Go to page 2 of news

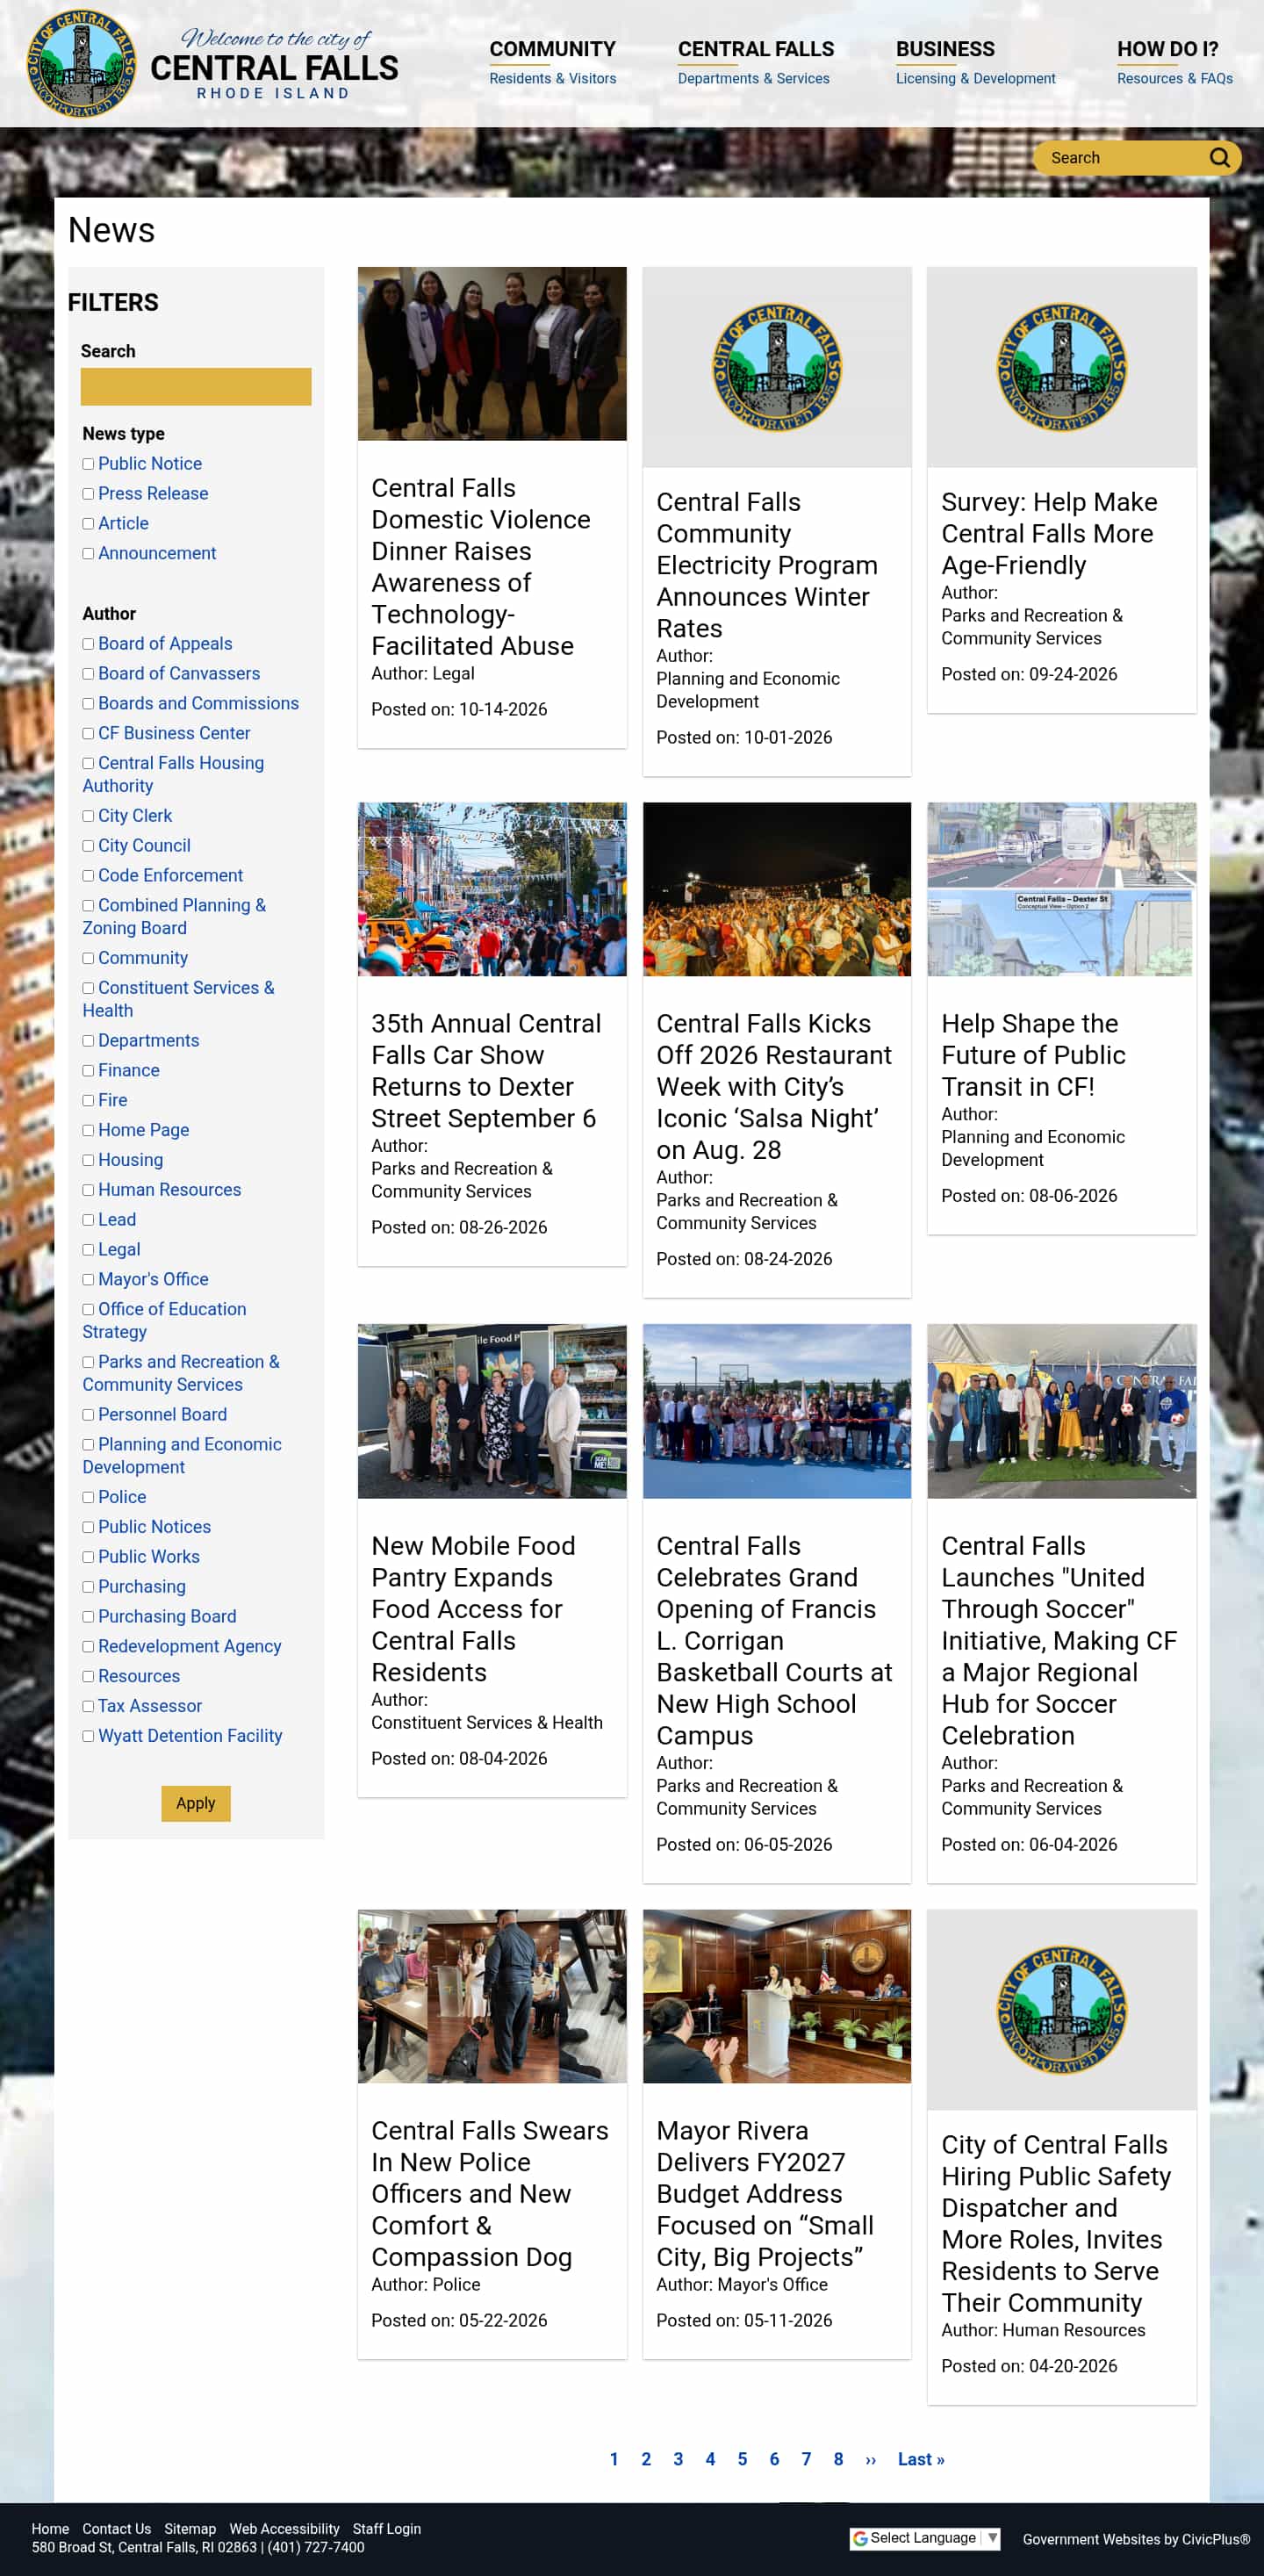point(646,2459)
